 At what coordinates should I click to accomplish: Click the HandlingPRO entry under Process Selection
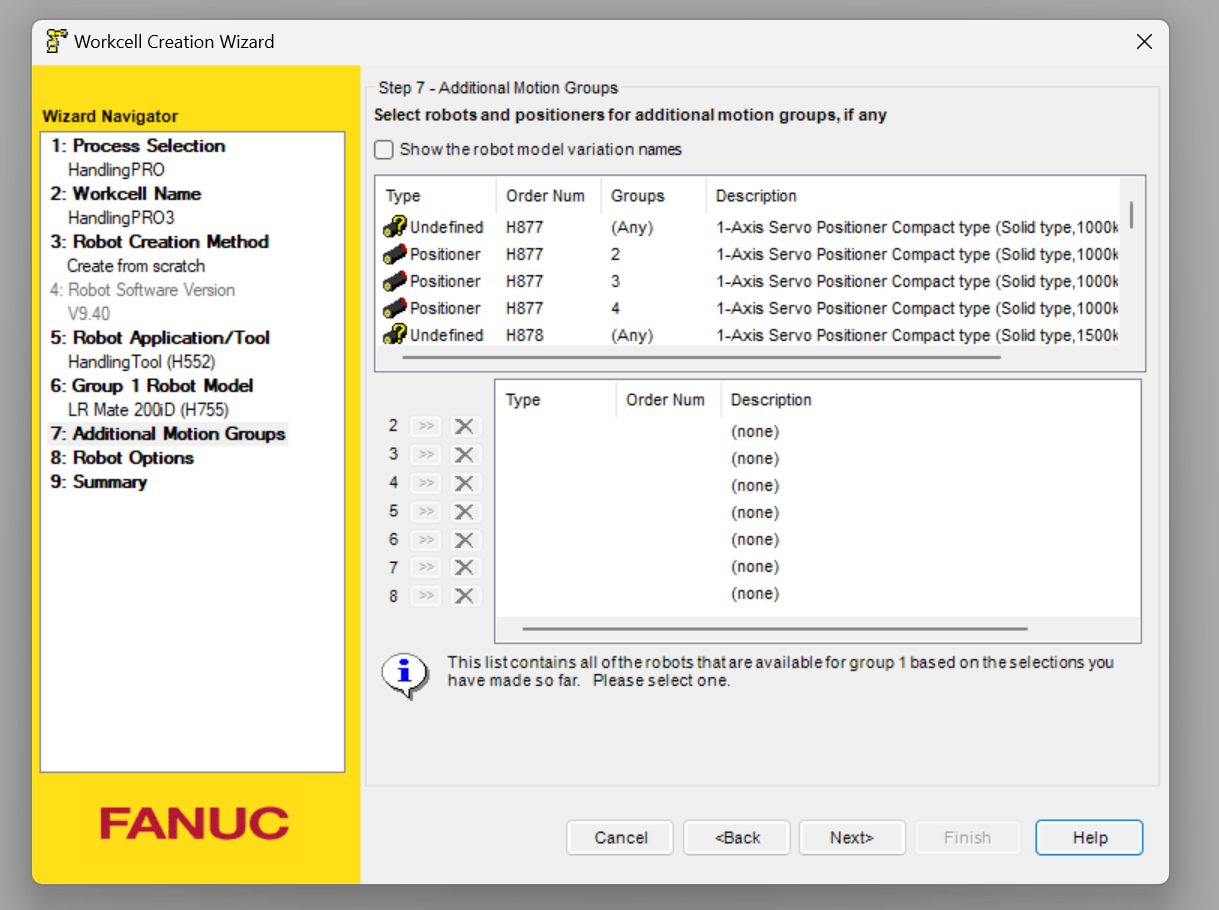point(116,170)
